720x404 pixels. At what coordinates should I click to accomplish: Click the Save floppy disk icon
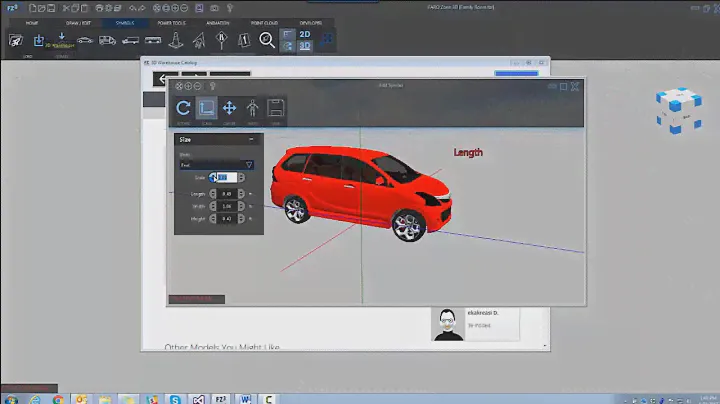click(x=276, y=108)
